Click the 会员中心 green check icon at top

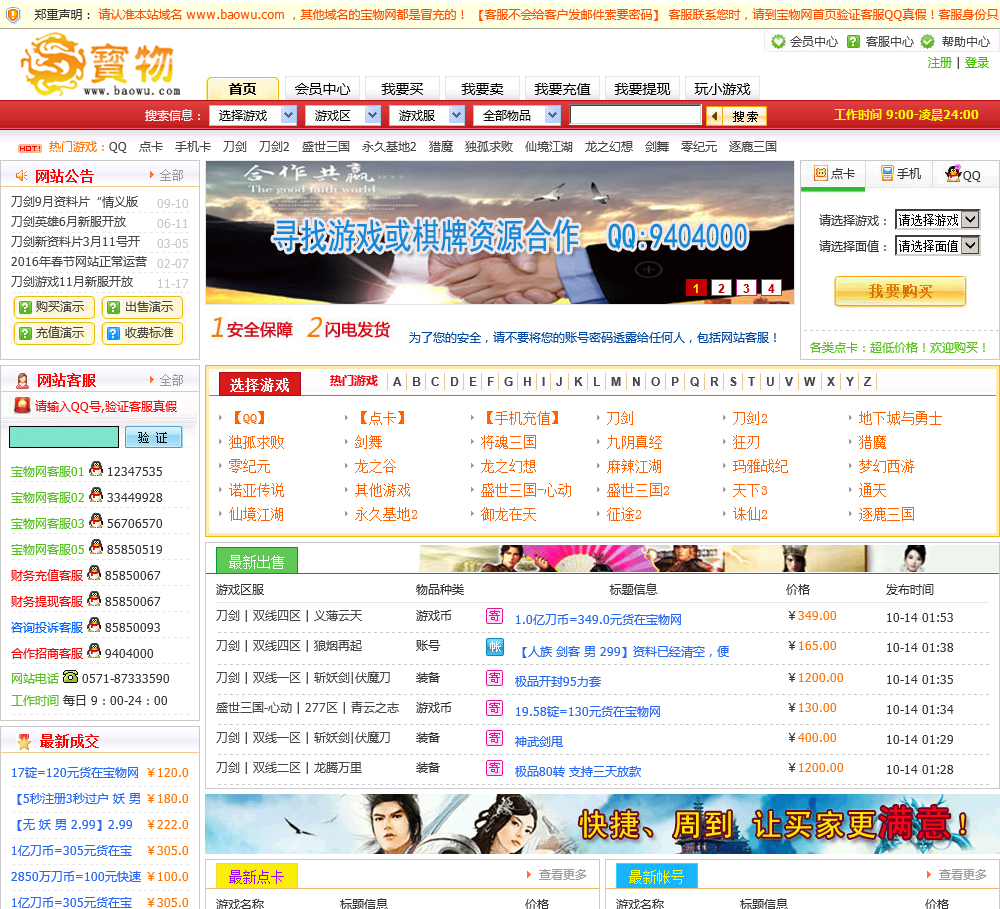click(778, 41)
